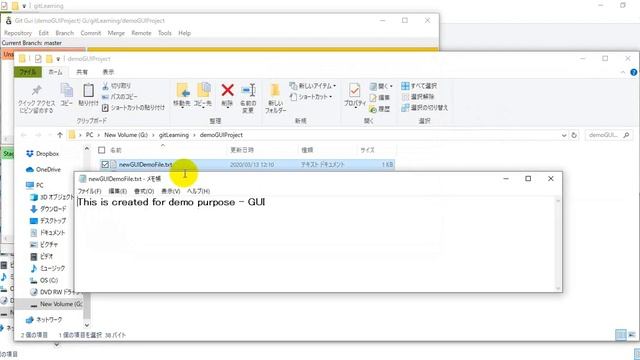Expand breadcrumb arrow after gitLearning
Image resolution: width=640 pixels, height=360 pixels.
(x=194, y=135)
